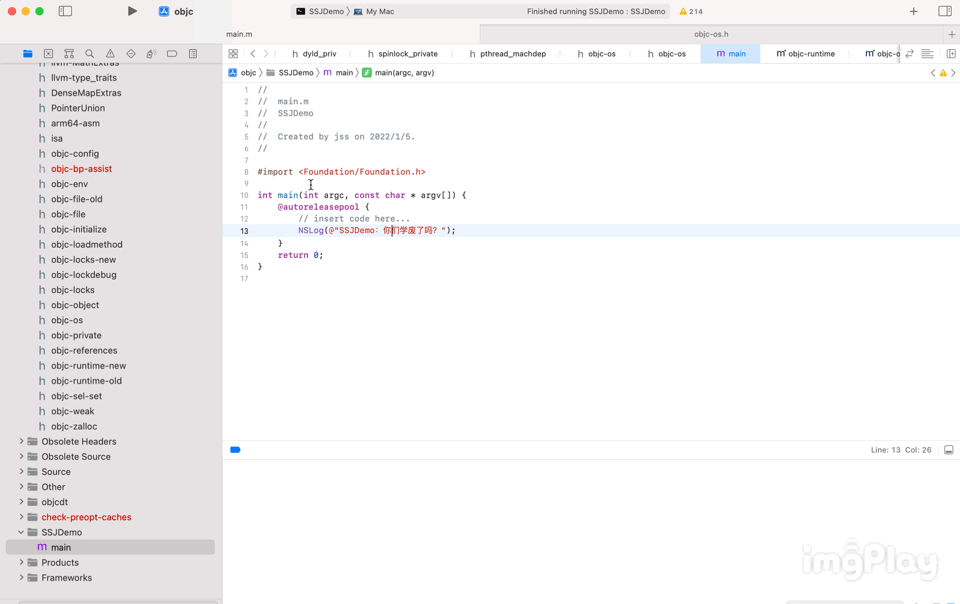Screen dimensions: 960x604
Task: Toggle breakpoints blue tag icon
Action: [235, 450]
